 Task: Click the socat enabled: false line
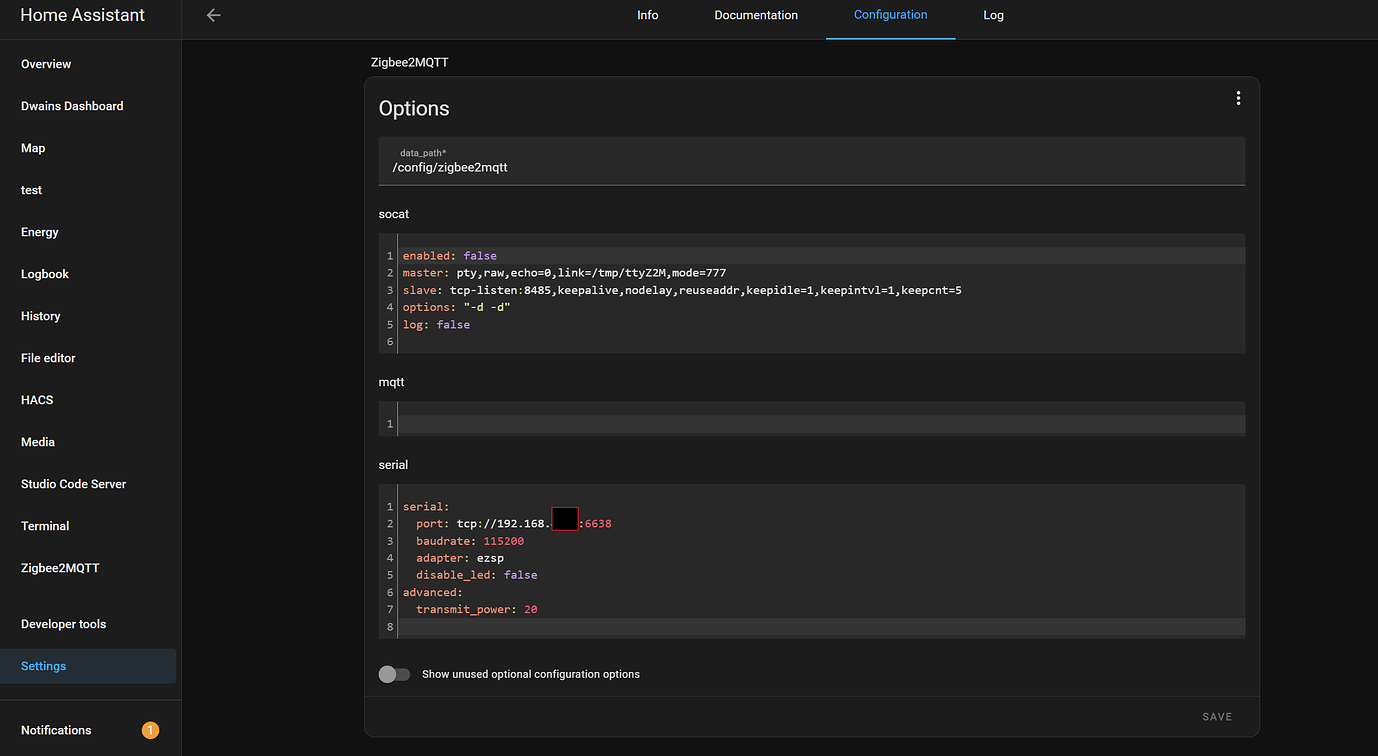point(450,256)
